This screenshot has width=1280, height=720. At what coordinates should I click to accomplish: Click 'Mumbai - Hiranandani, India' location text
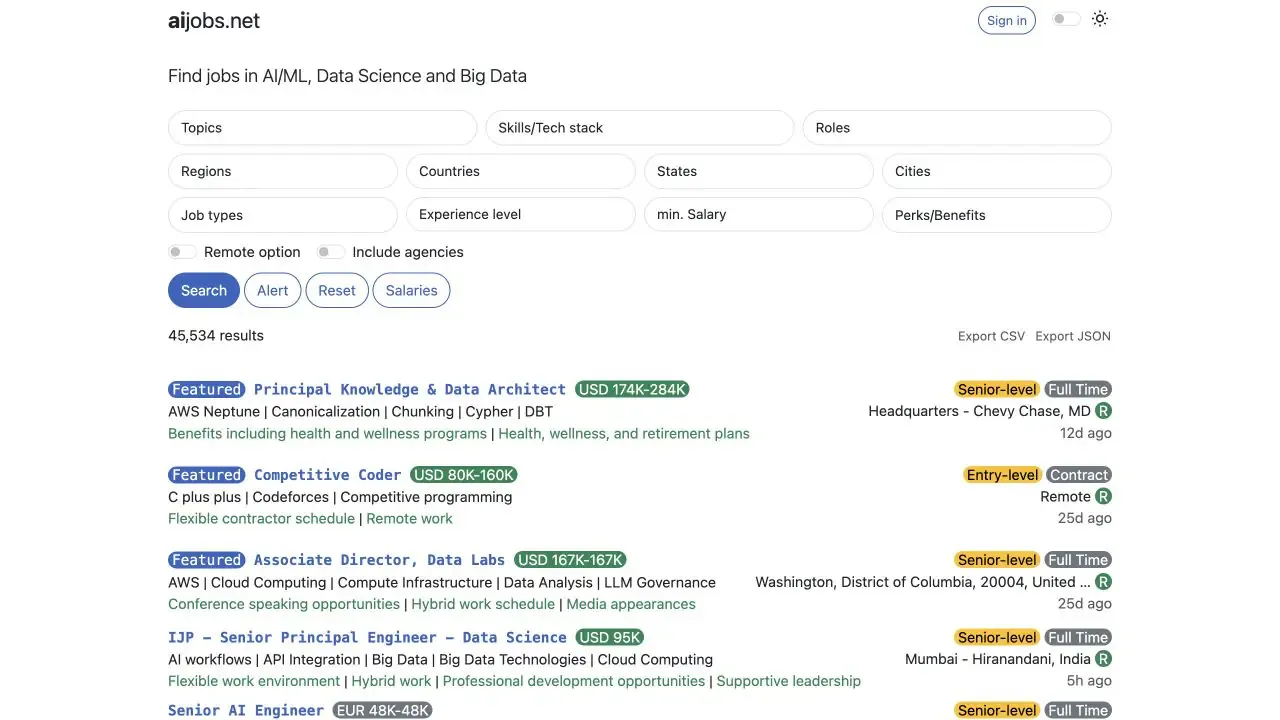point(998,659)
